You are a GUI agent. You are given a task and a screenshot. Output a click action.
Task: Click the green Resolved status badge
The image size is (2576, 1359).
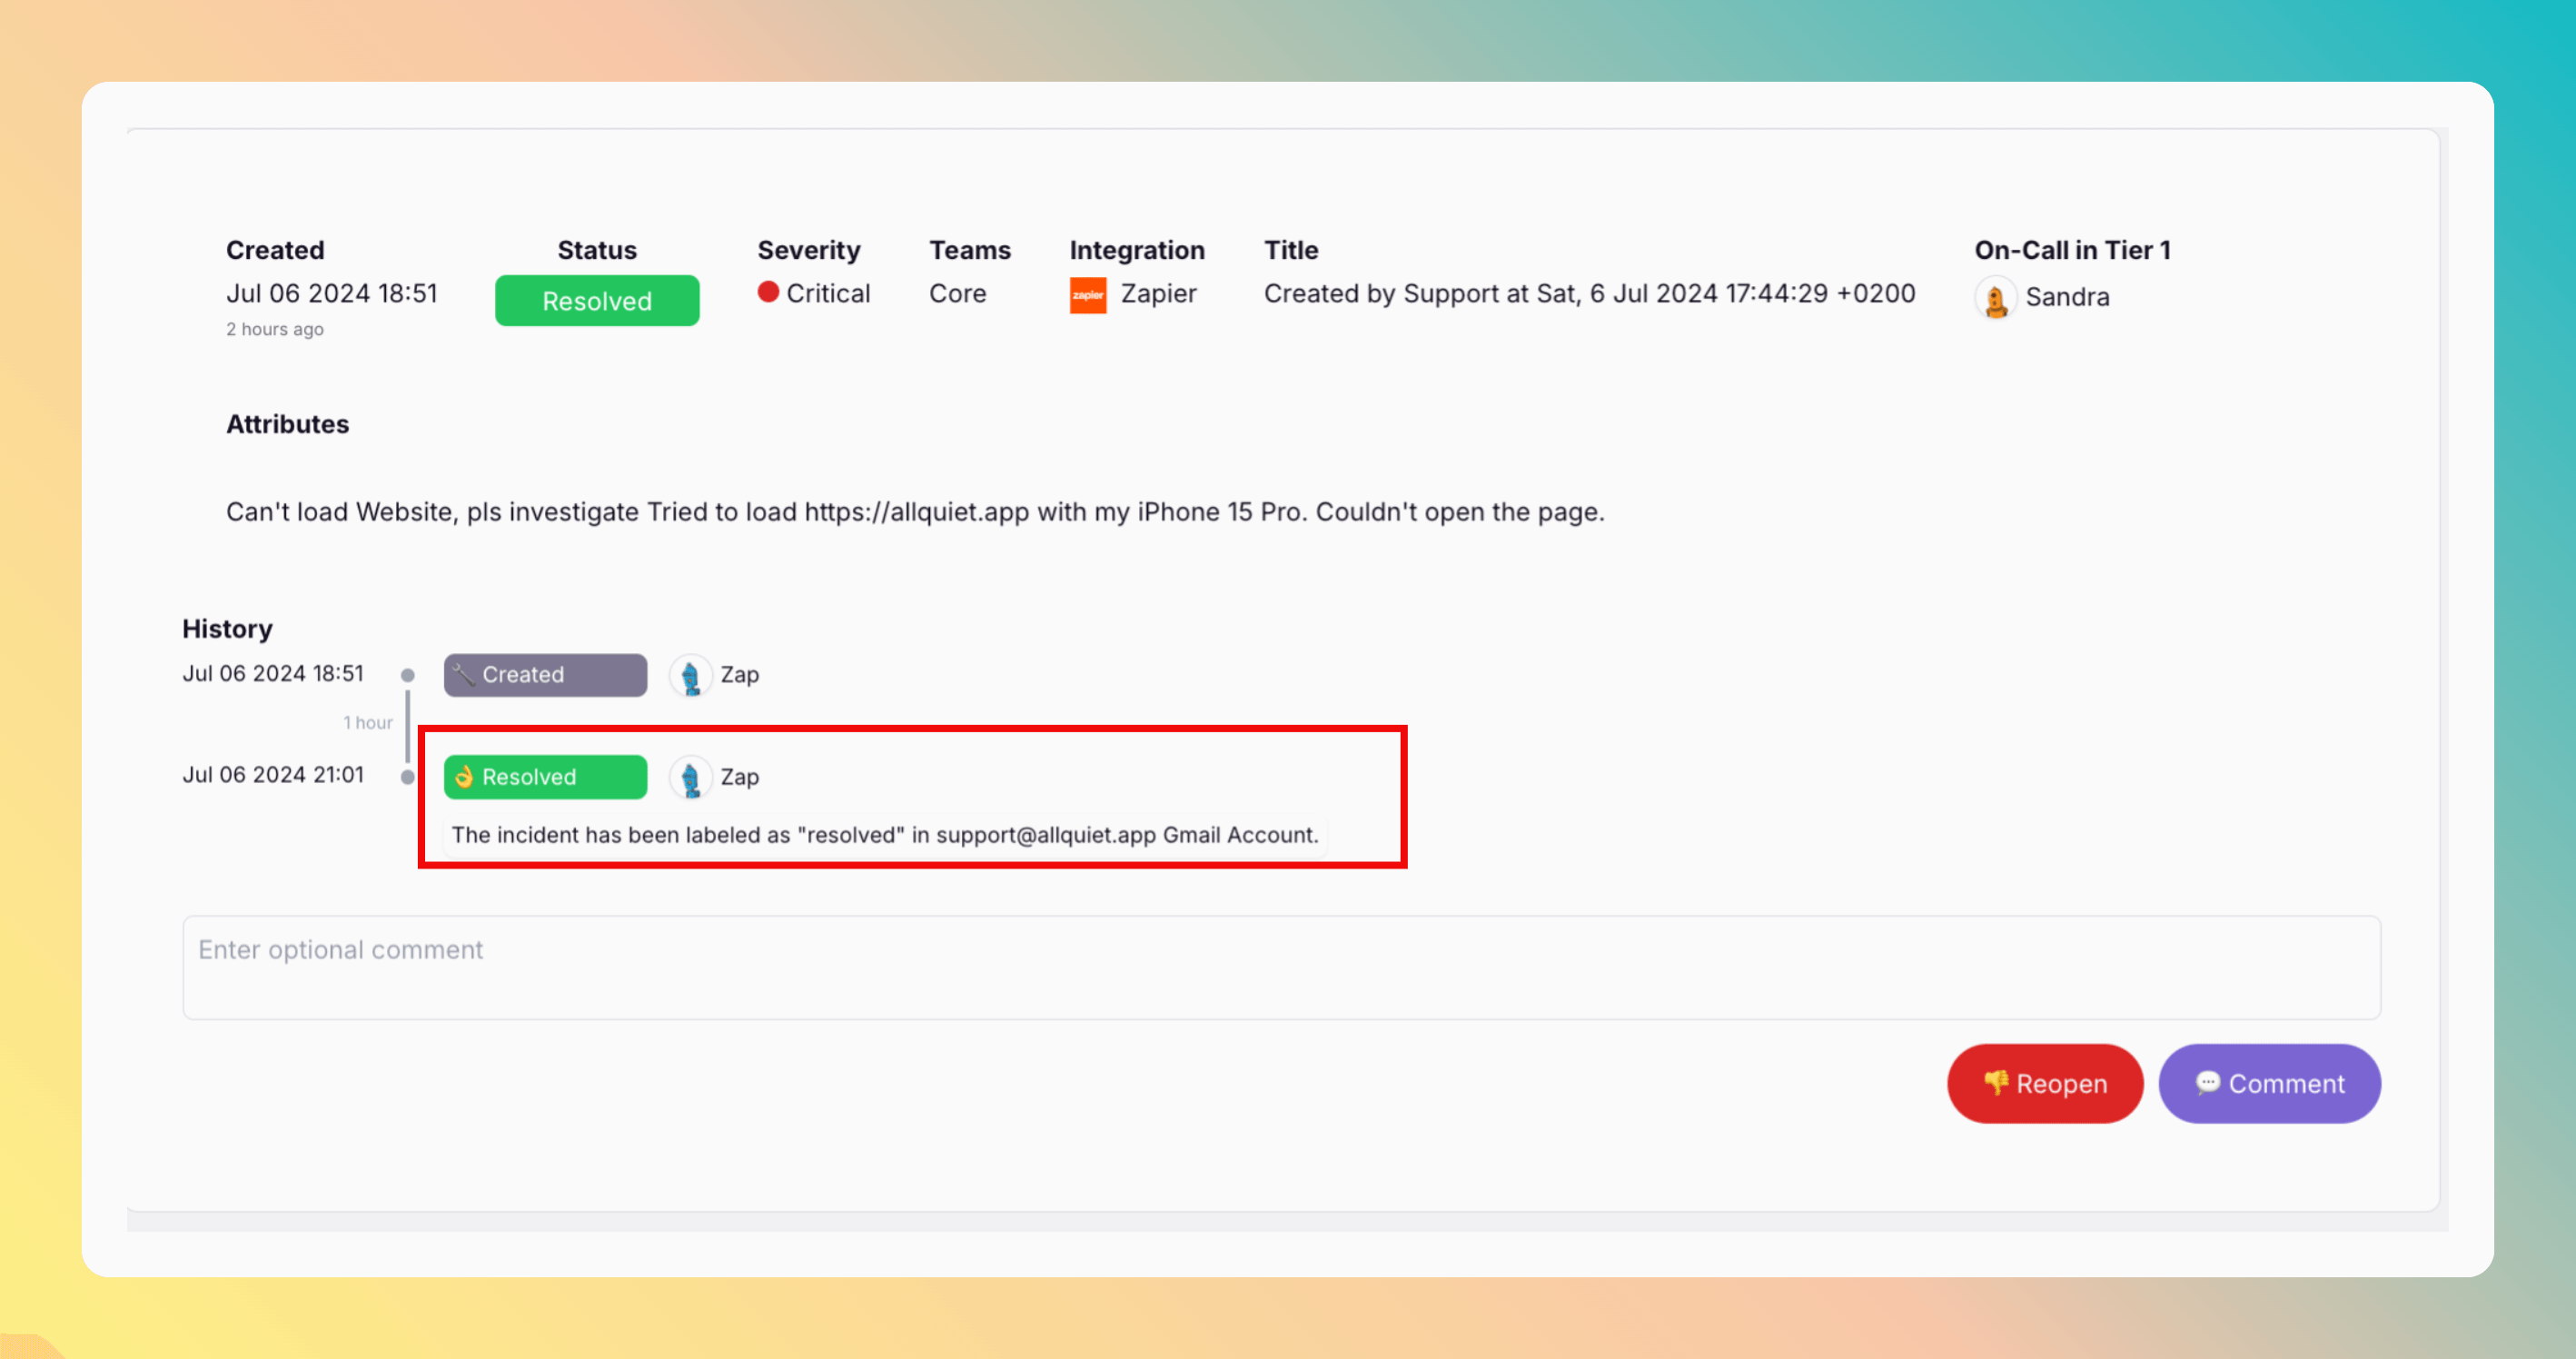point(597,301)
